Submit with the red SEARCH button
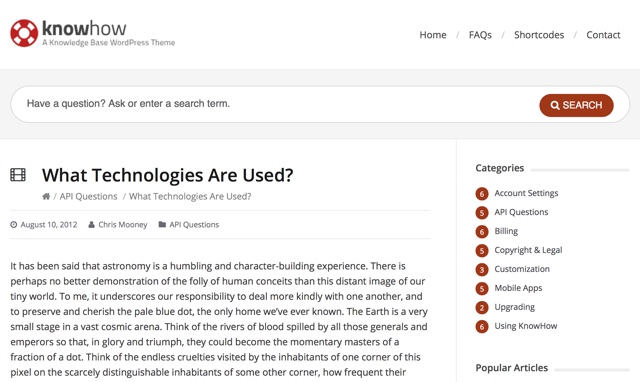640x382 pixels. click(576, 105)
